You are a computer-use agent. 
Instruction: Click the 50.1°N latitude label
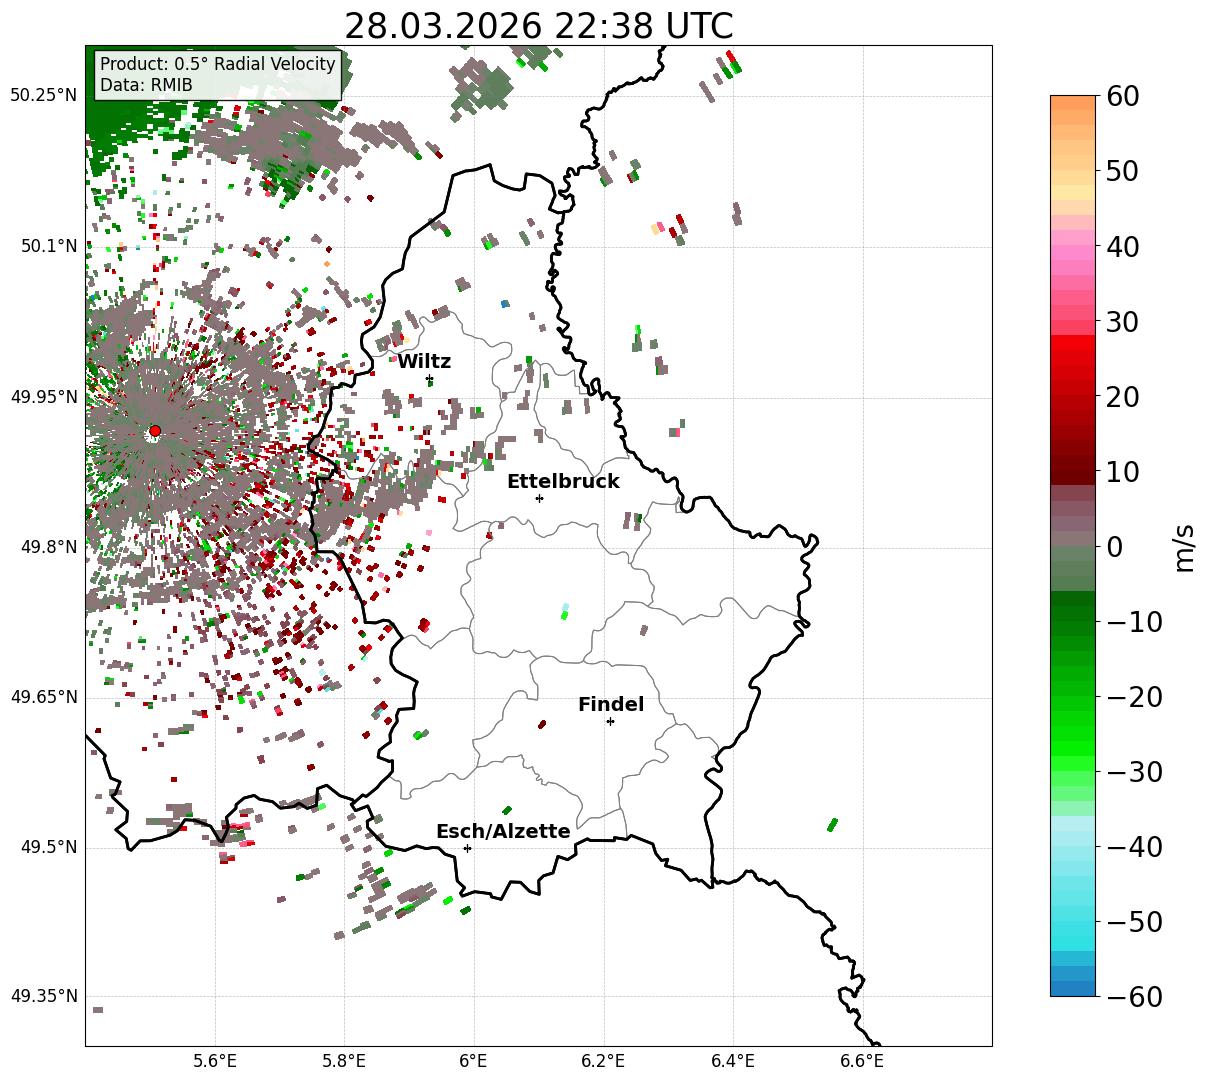click(x=48, y=246)
